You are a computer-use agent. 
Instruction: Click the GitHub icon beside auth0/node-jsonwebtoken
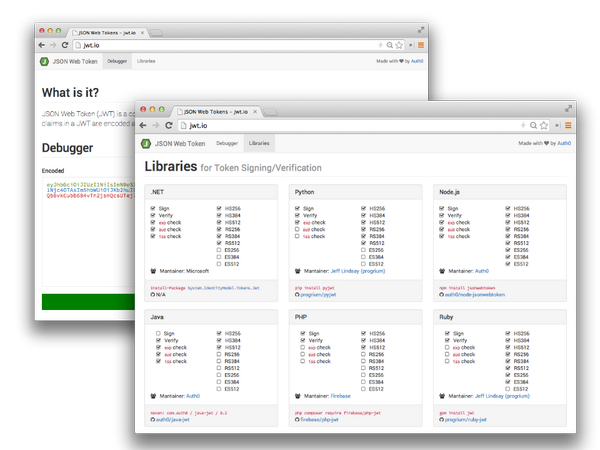441,295
